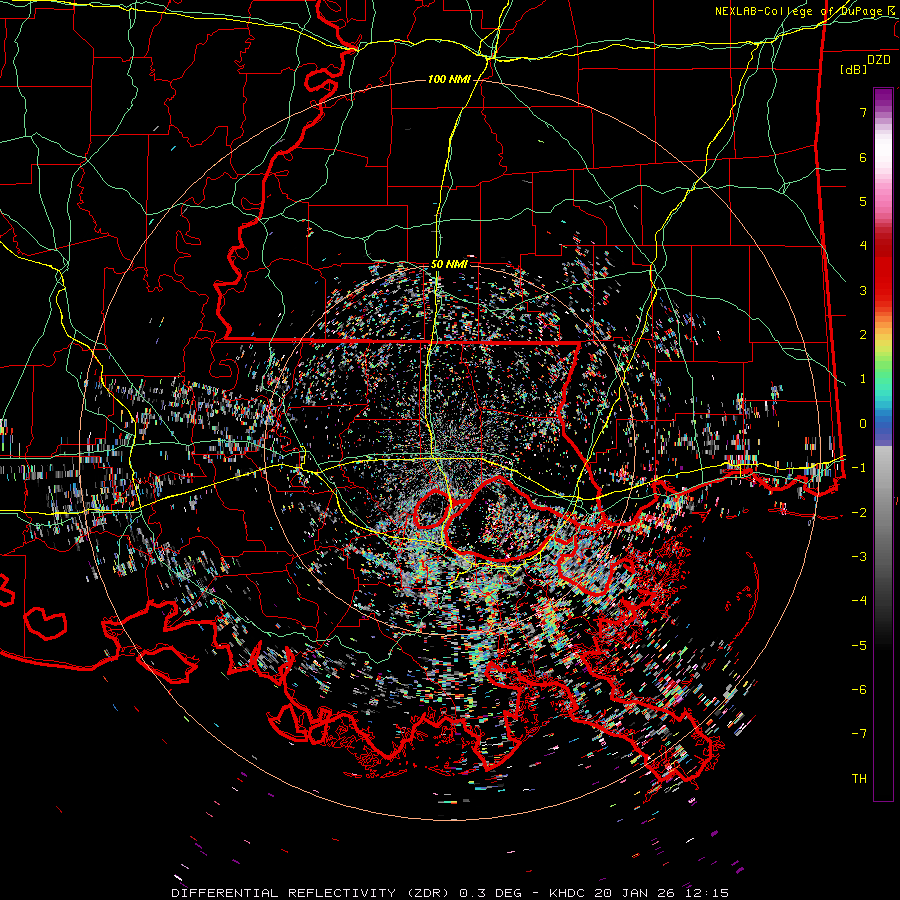Click the -1 value on color scale

click(859, 468)
